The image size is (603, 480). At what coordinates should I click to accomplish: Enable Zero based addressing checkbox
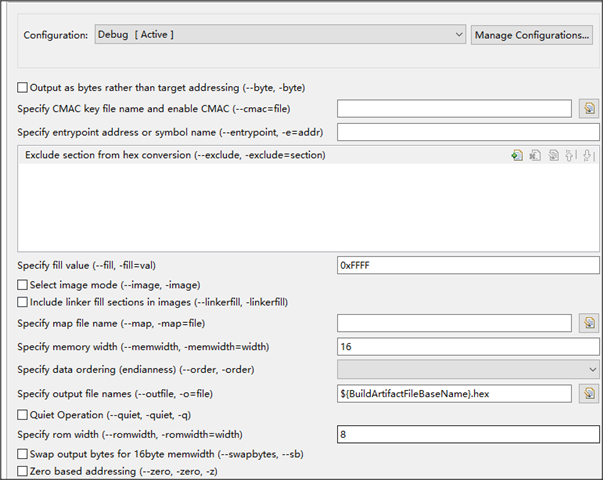click(23, 470)
